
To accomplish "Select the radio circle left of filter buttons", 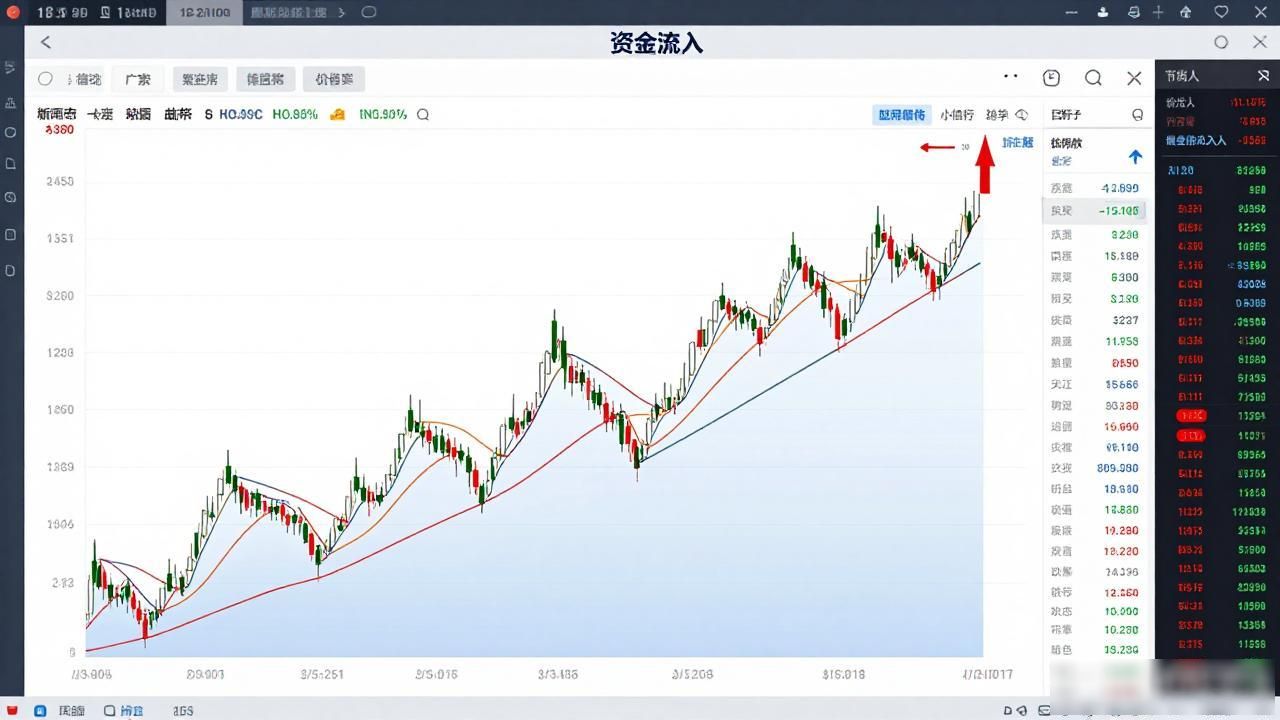I will tap(45, 79).
